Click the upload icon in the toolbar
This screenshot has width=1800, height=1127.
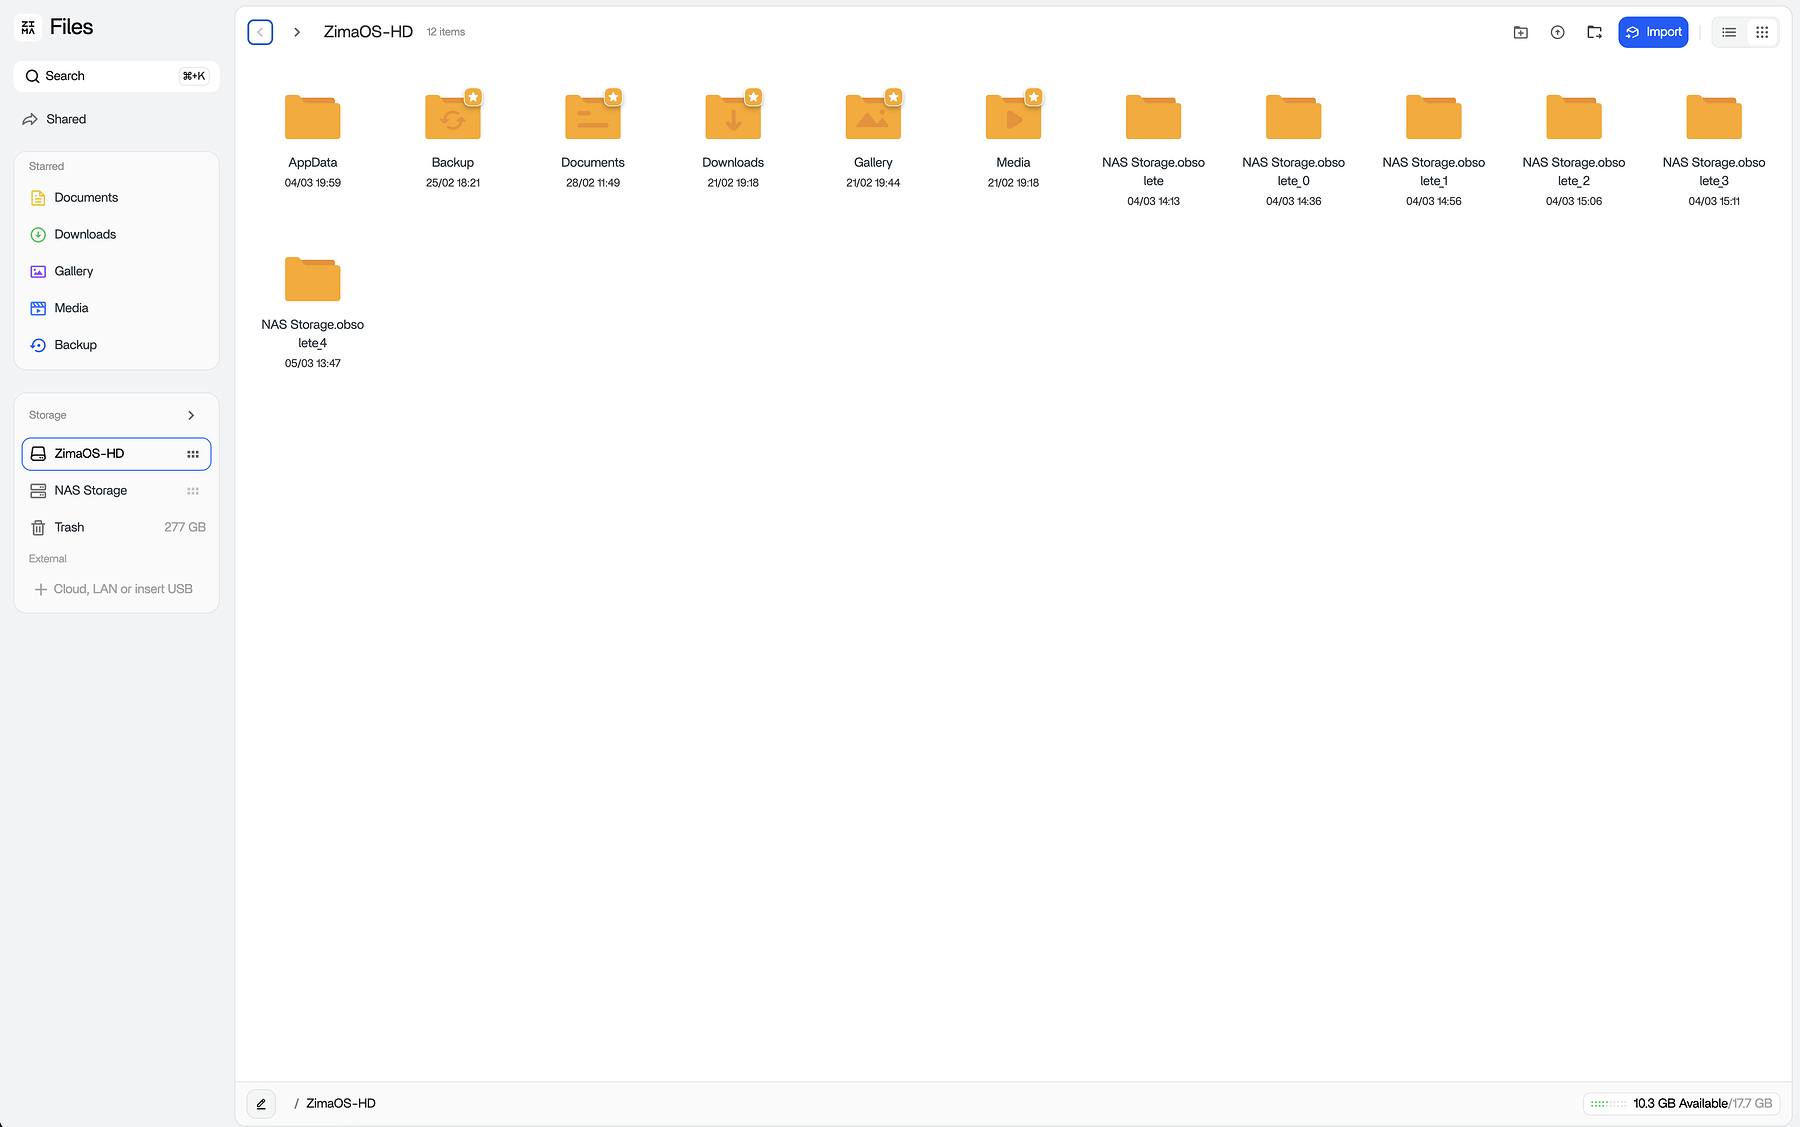1557,31
